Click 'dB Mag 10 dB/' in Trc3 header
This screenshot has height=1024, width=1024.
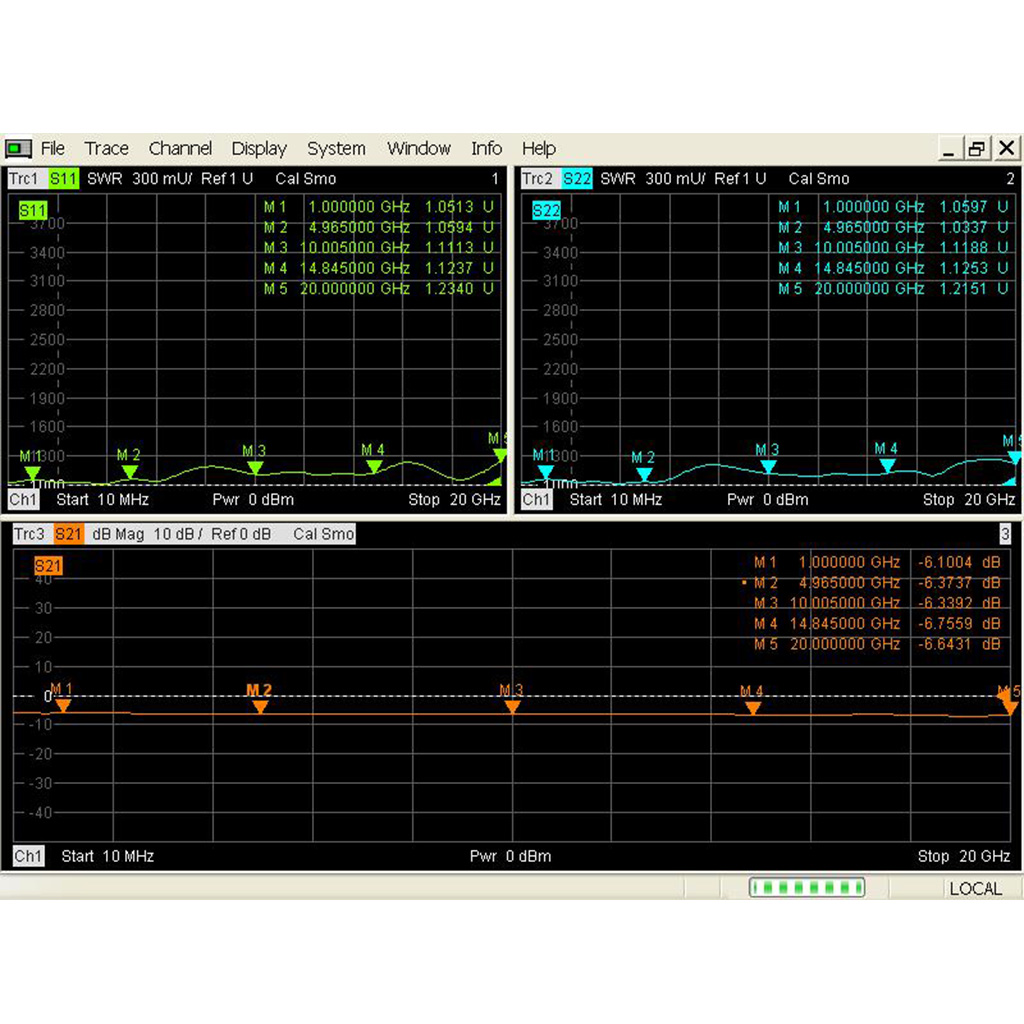click(147, 534)
